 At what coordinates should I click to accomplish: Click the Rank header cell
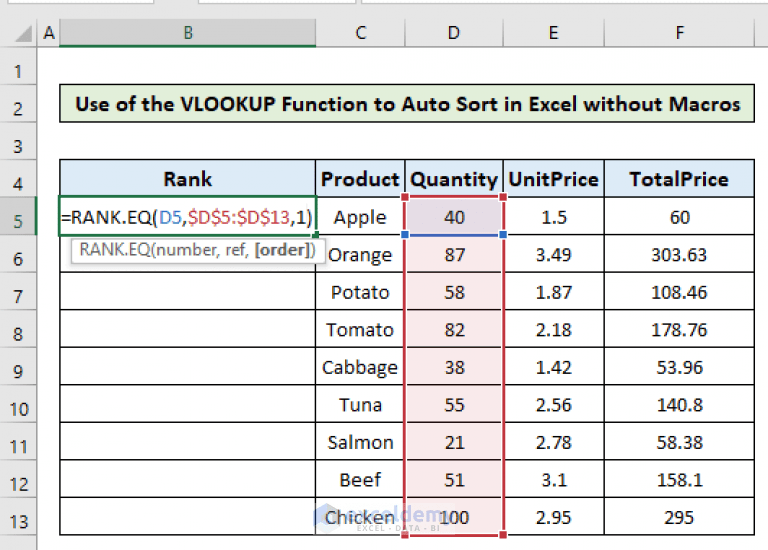188,179
